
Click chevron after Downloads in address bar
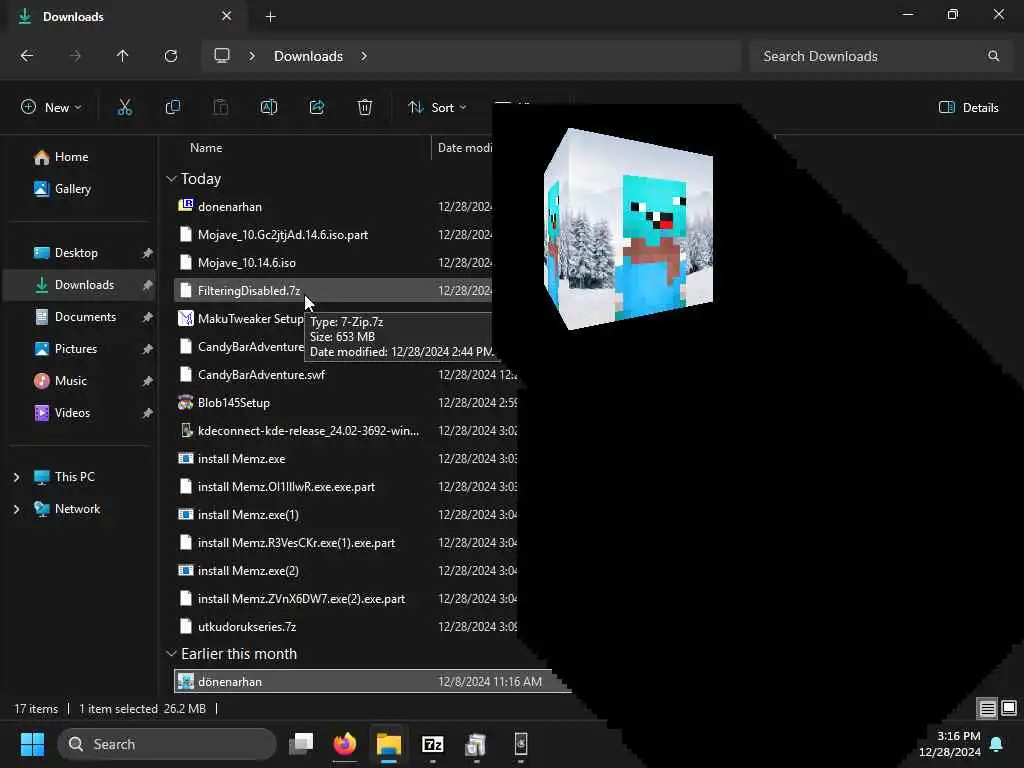click(364, 56)
